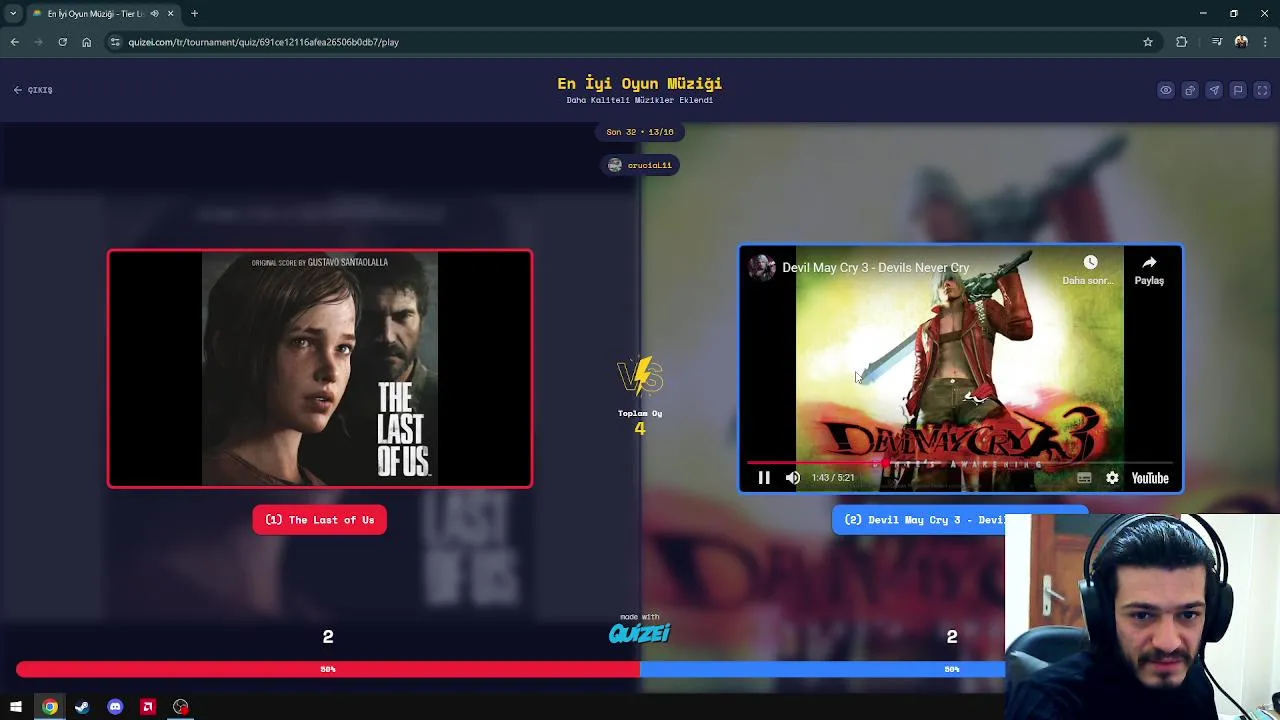Click the blue 50% vote bar
This screenshot has height=720, width=1280.
[x=822, y=669]
